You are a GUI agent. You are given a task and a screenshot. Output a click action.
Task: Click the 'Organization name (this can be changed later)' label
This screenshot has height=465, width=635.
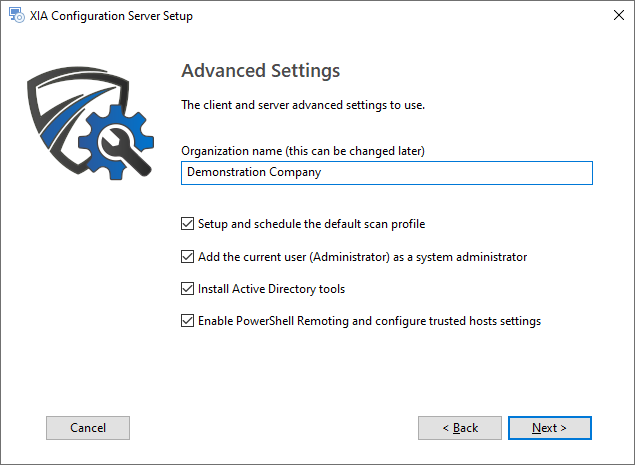(303, 151)
